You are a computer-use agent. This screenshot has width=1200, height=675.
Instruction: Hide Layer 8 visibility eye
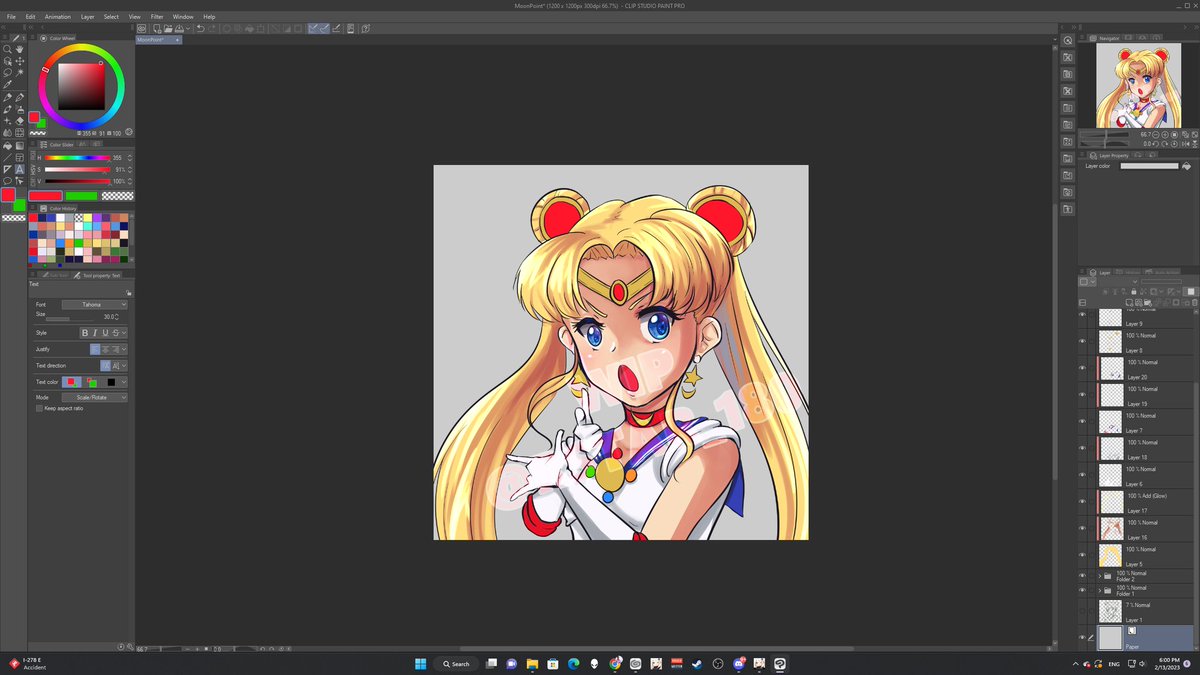[x=1082, y=341]
